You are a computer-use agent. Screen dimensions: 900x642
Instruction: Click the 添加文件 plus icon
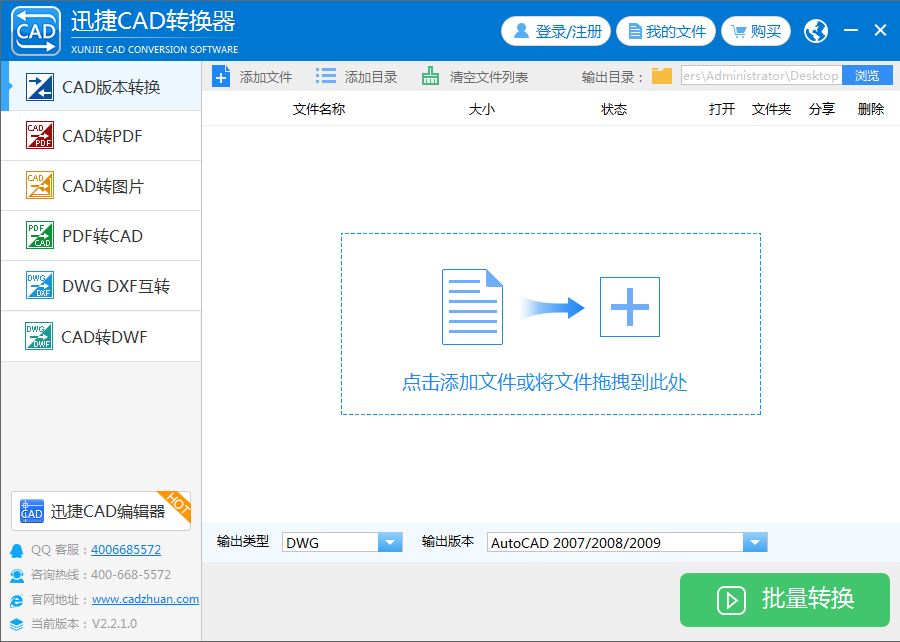[x=221, y=76]
